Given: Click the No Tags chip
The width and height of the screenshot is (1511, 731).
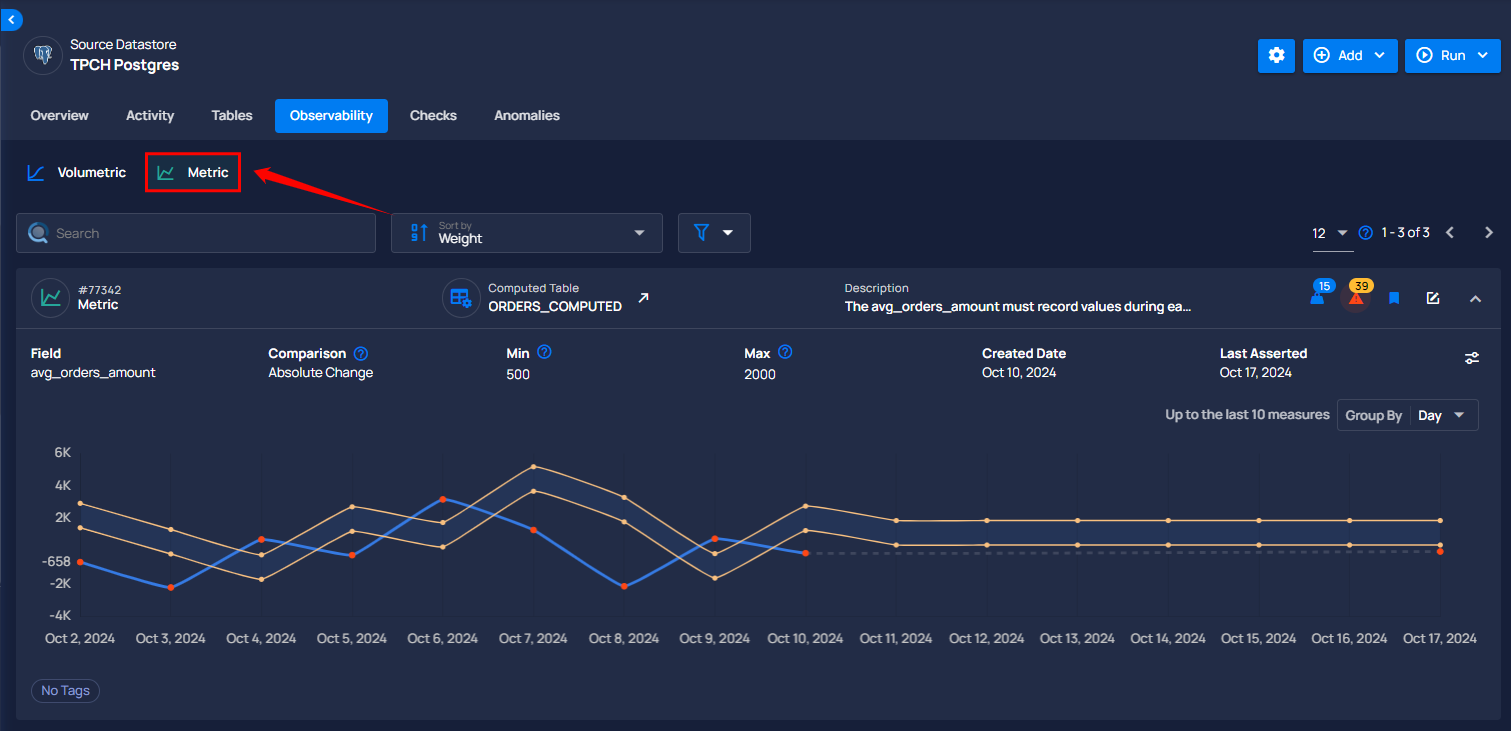Looking at the screenshot, I should [x=65, y=691].
